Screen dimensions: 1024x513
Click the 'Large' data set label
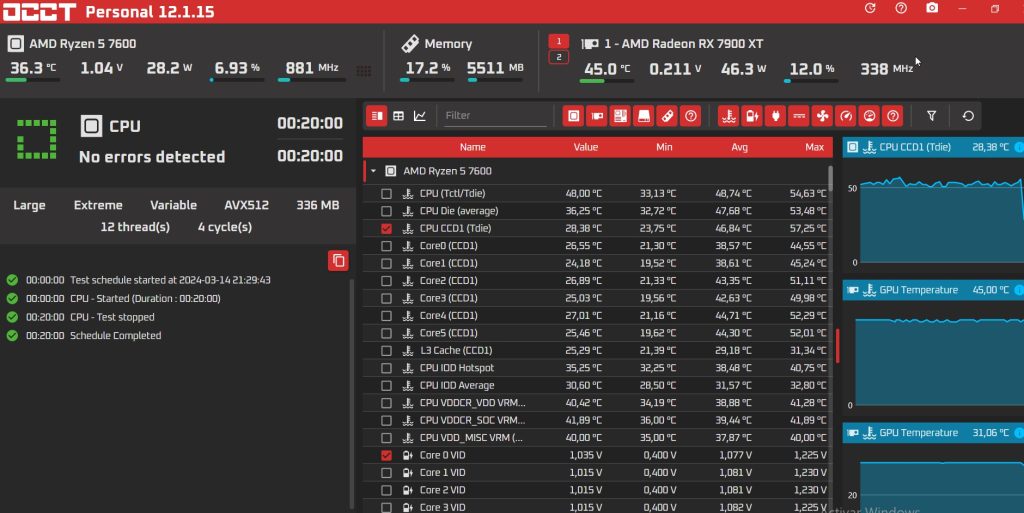coord(29,205)
